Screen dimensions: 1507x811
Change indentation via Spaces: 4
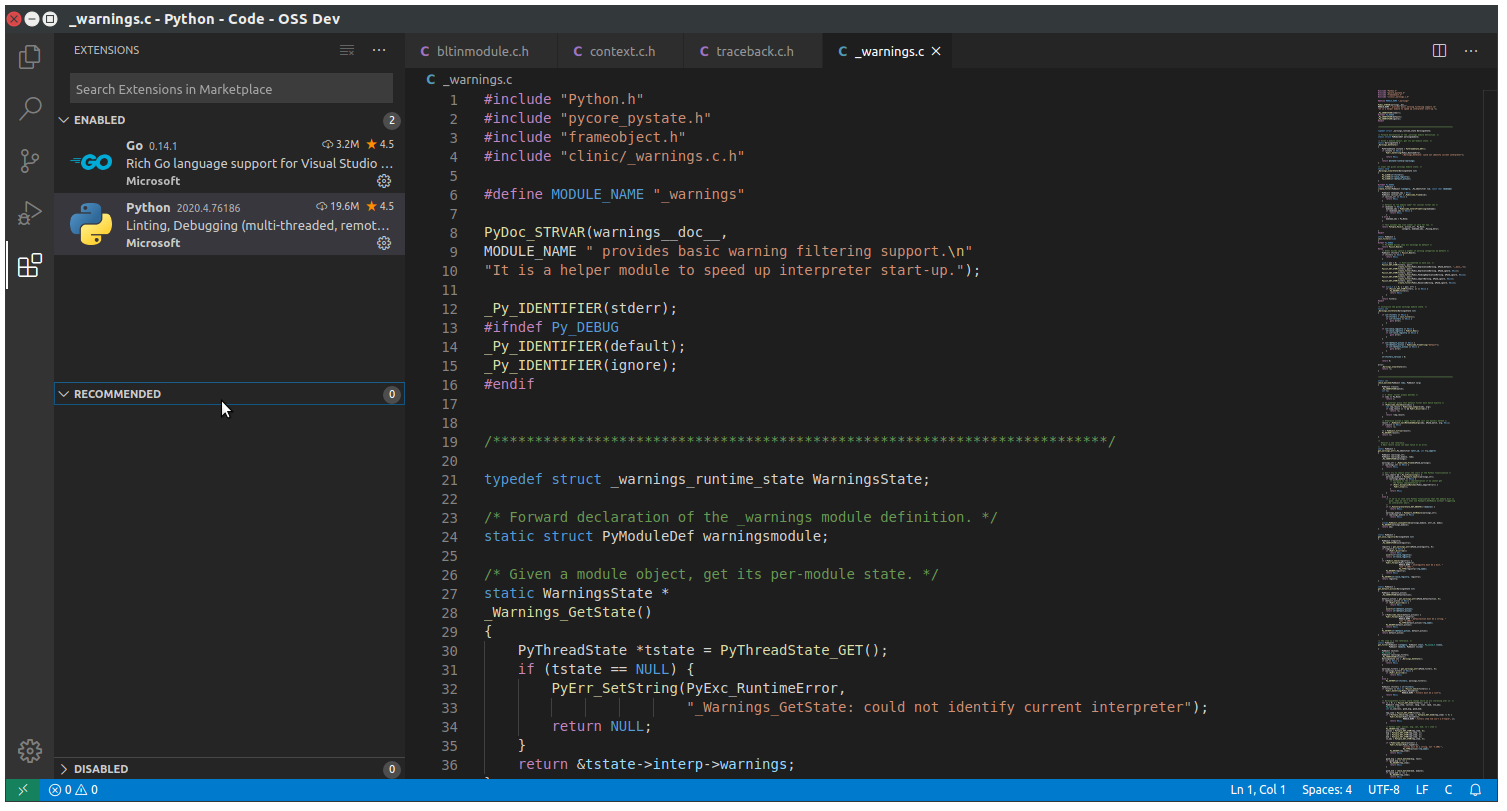pos(1327,790)
